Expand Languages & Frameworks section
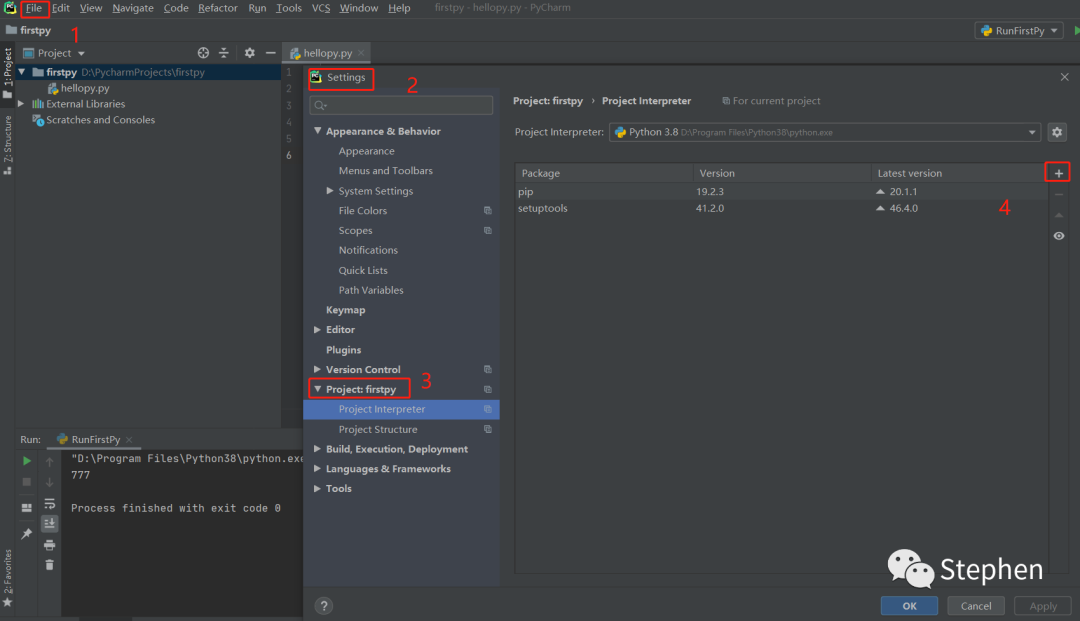 (318, 469)
